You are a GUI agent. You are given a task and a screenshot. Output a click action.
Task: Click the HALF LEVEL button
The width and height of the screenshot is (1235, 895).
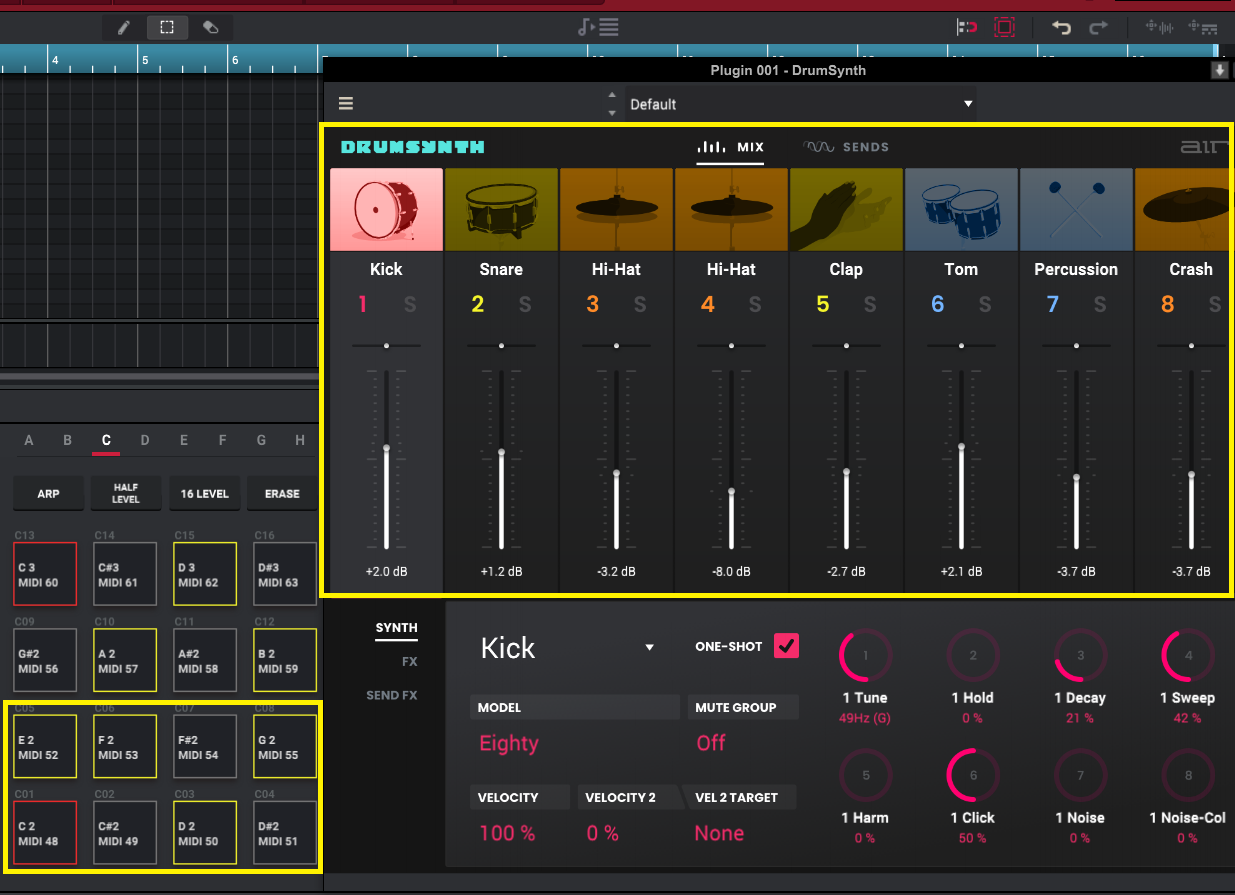point(126,493)
